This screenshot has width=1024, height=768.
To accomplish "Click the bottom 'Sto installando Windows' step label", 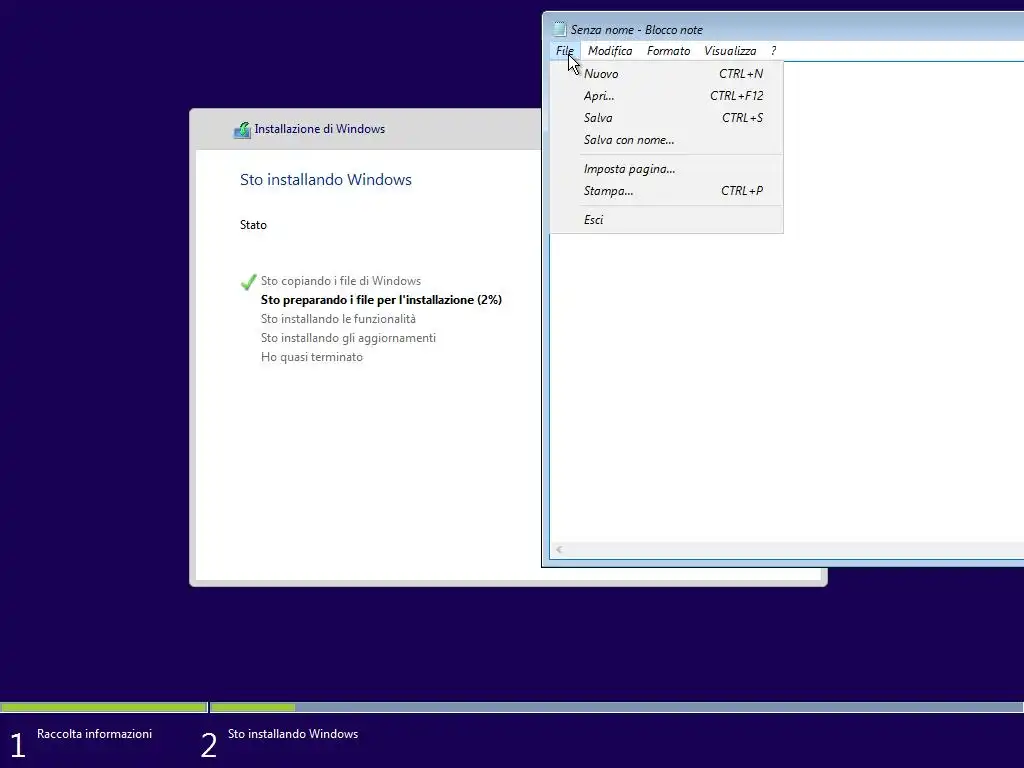I will (x=293, y=734).
